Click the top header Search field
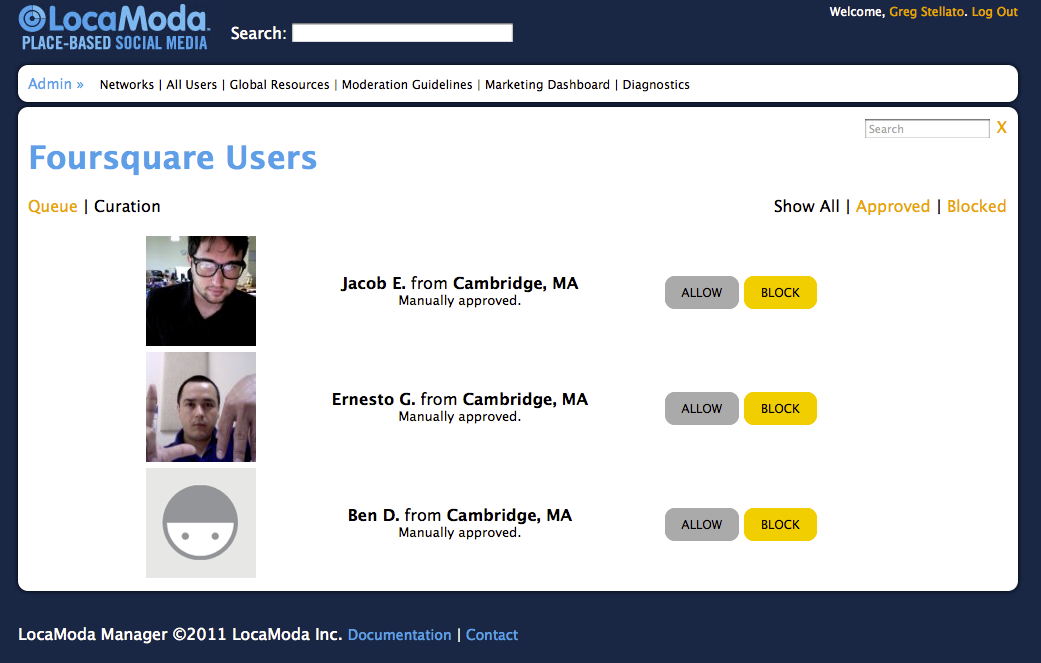Image resolution: width=1041 pixels, height=663 pixels. tap(402, 33)
